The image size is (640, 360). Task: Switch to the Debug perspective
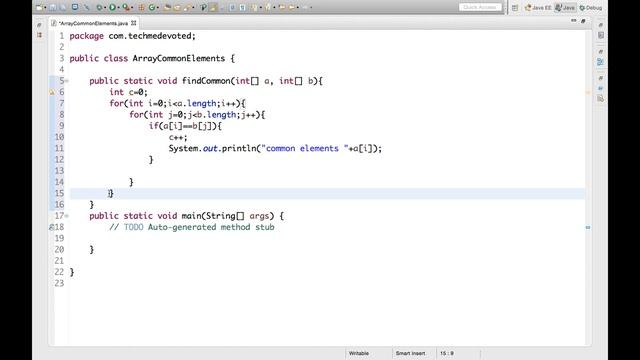point(591,7)
